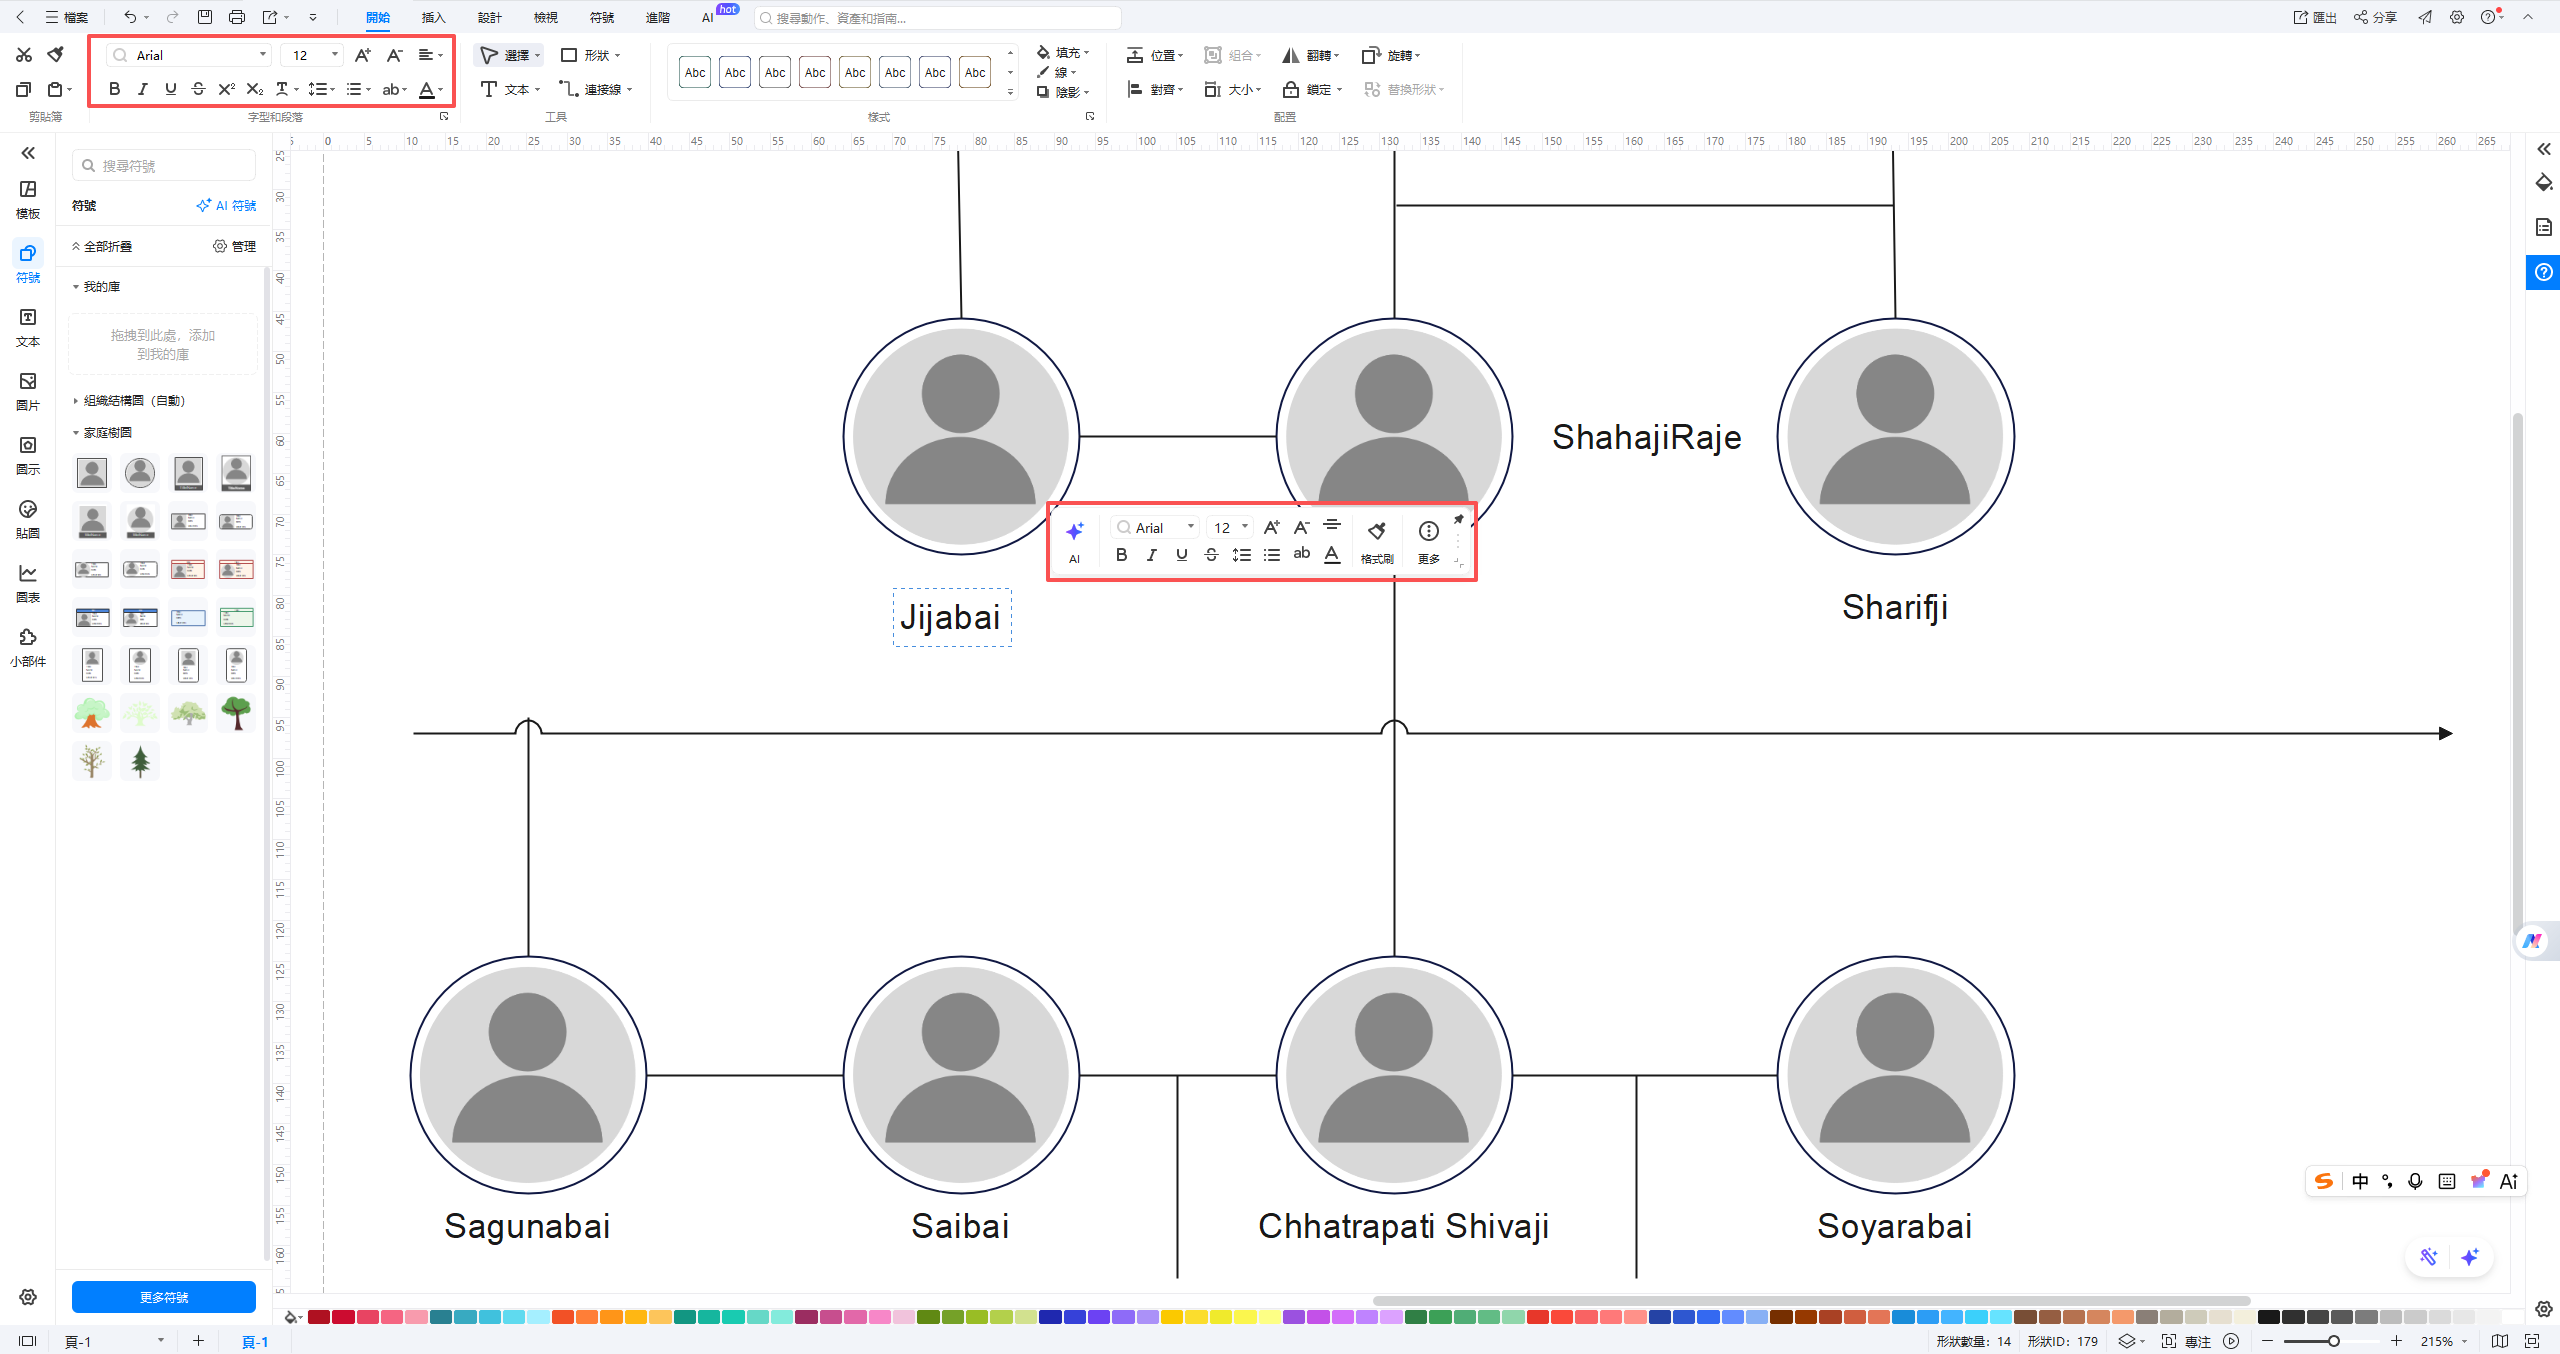
Task: Click the AI Symbols link
Action: (227, 205)
